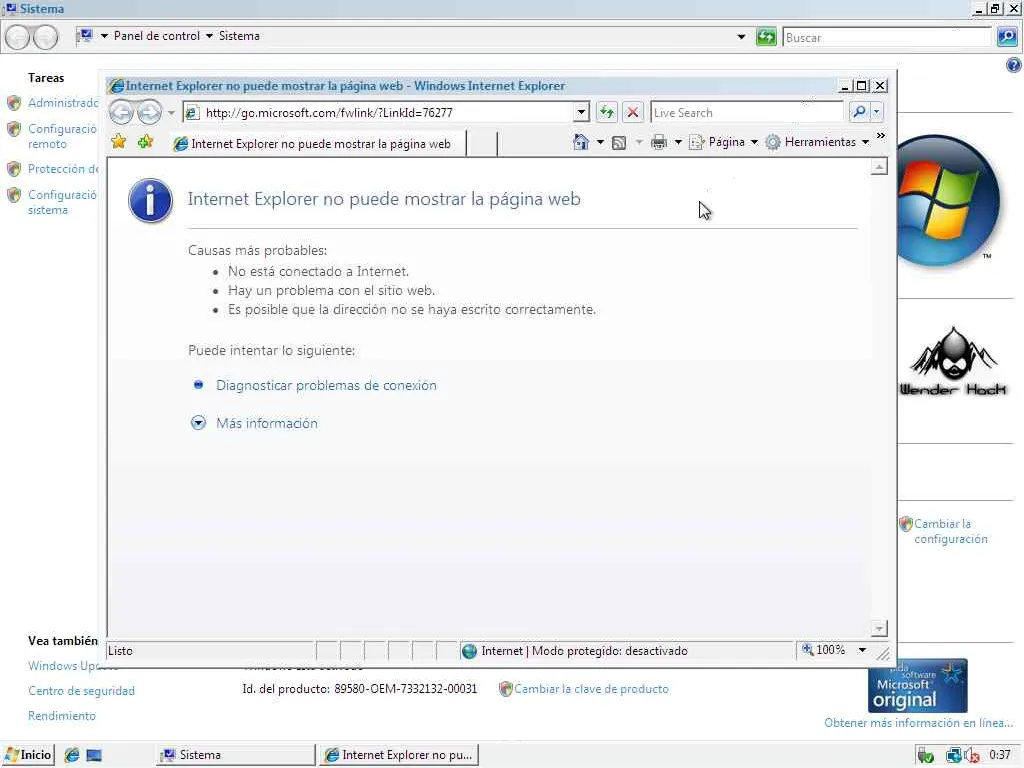Open Panel de control breadcrumb dropdown
This screenshot has width=1024, height=768.
coord(209,36)
